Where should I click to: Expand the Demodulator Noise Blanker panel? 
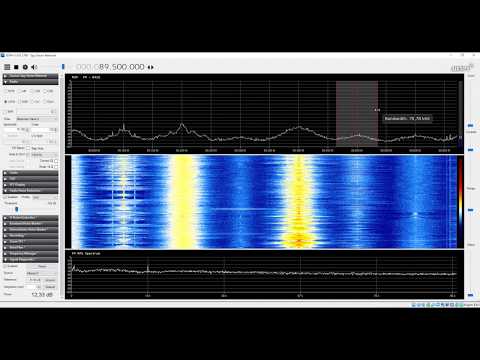click(x=30, y=230)
